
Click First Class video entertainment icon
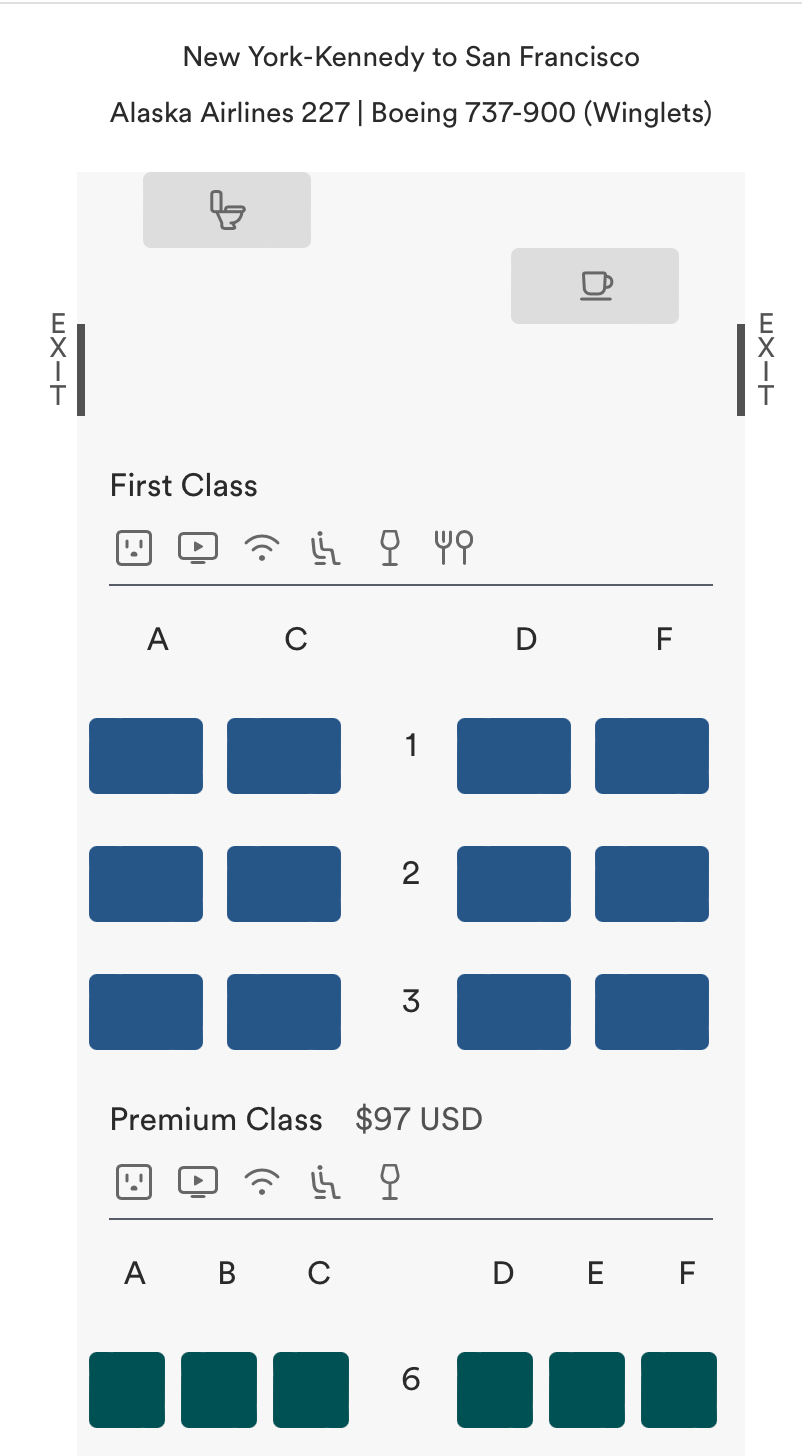[x=198, y=547]
